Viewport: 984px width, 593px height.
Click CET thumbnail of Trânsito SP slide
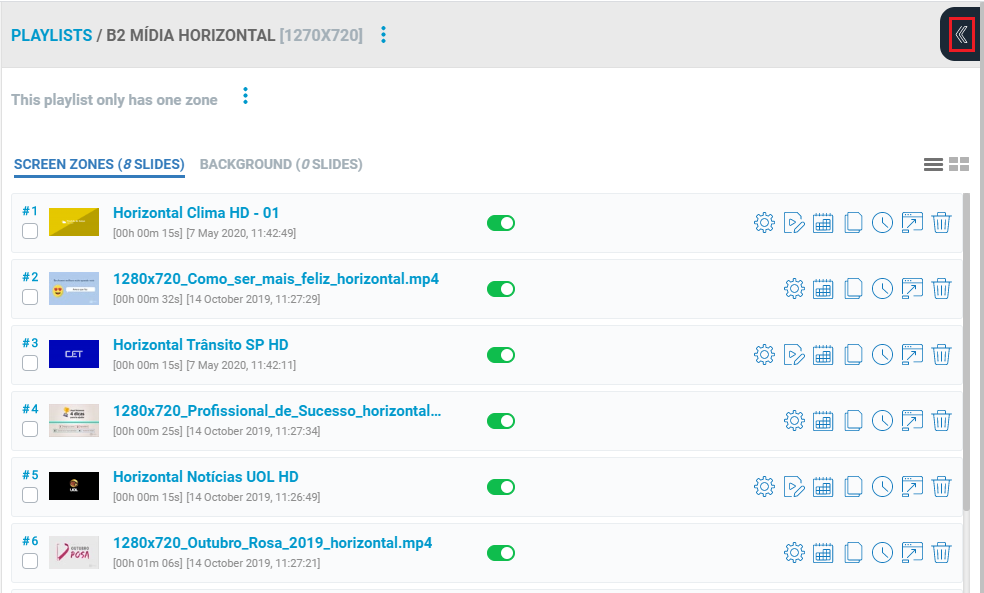click(74, 354)
